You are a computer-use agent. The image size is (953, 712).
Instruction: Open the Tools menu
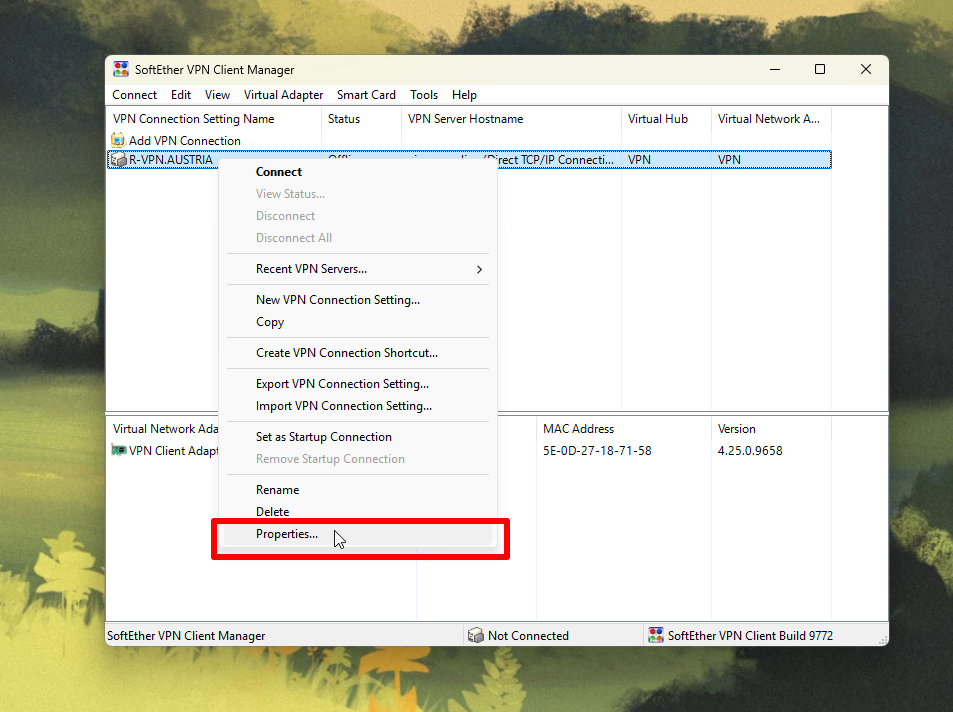424,95
